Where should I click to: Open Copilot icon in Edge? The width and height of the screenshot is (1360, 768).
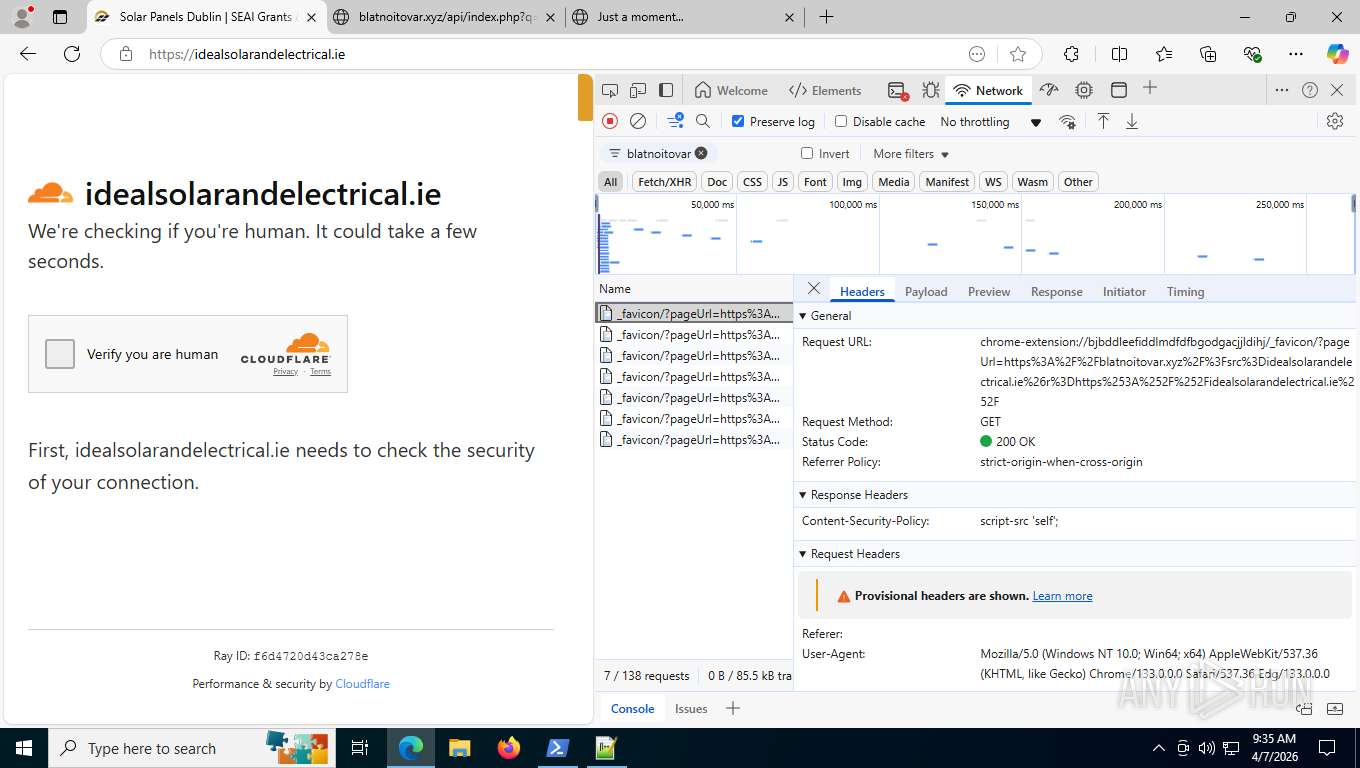pos(1337,54)
